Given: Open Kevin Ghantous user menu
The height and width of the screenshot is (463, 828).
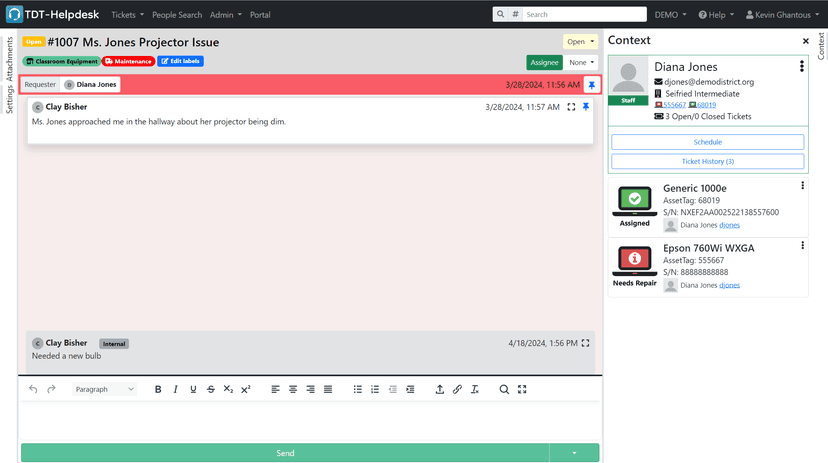Looking at the screenshot, I should (x=782, y=15).
